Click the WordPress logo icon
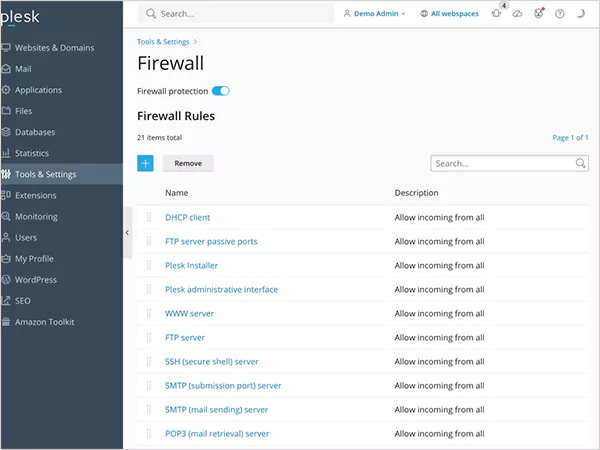 pyautogui.click(x=5, y=280)
